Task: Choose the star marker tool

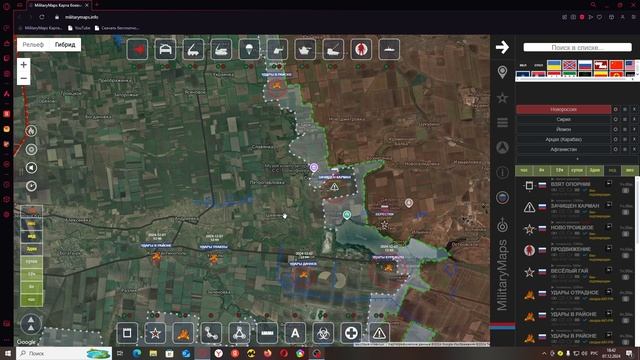Action: pyautogui.click(x=155, y=333)
